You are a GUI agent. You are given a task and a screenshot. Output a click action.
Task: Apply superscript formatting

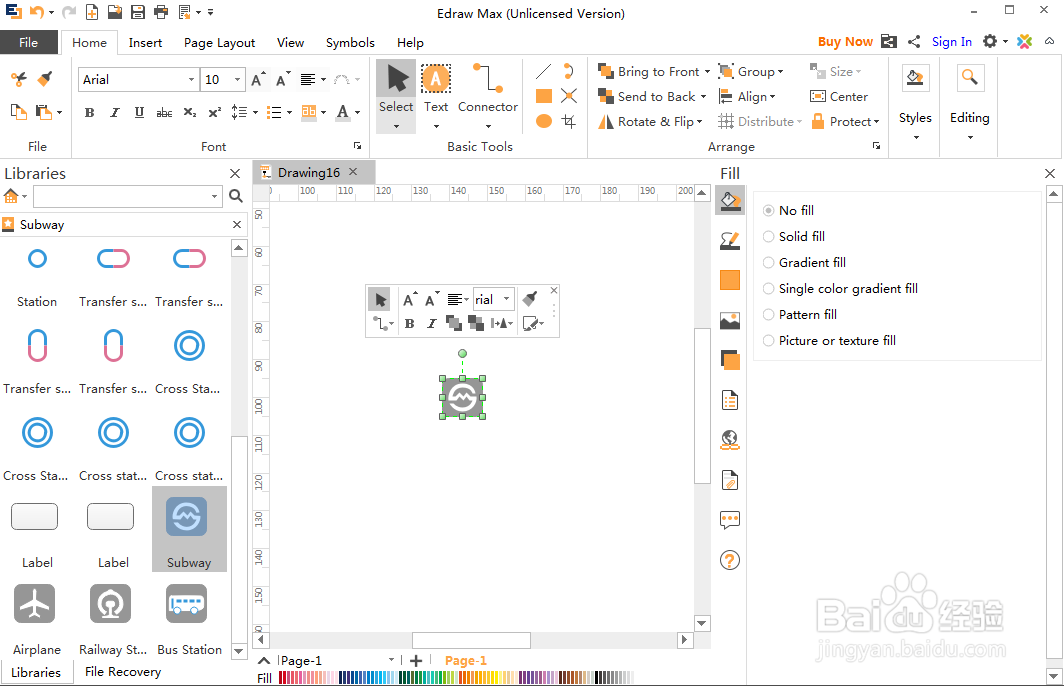click(x=214, y=113)
